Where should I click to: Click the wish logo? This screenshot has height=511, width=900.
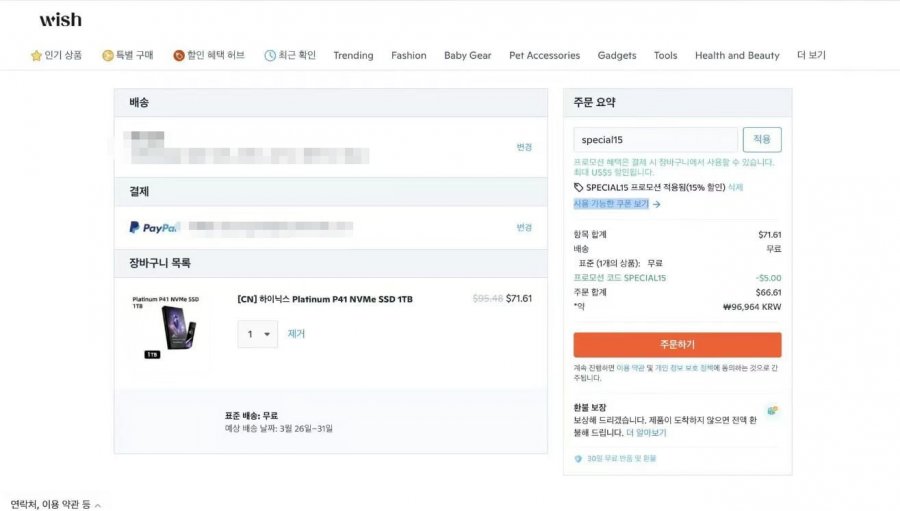60,20
